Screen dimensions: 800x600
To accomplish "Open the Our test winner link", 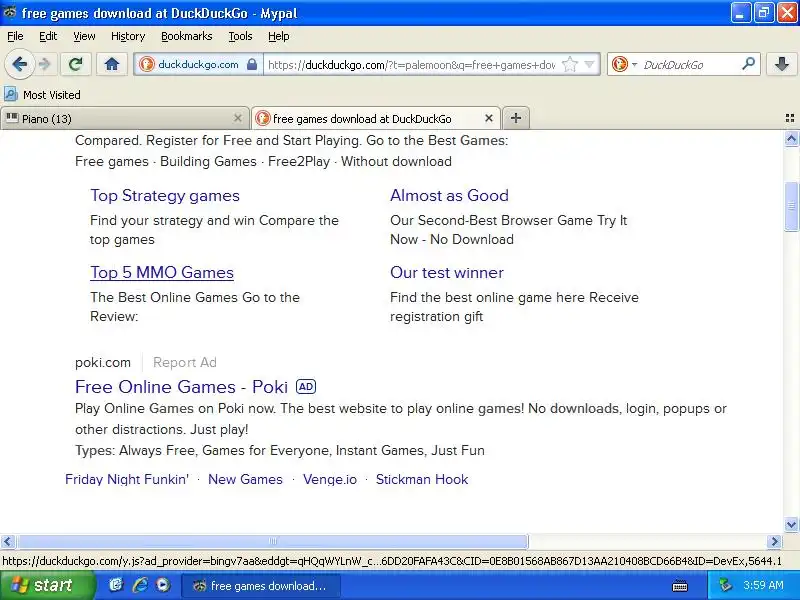I will click(447, 272).
